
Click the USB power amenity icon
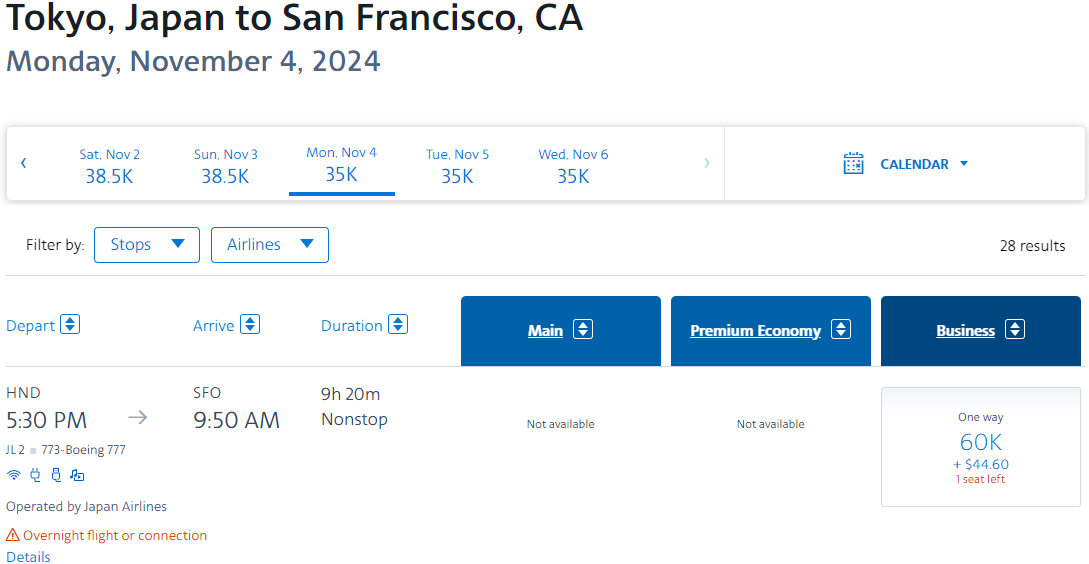pos(57,475)
